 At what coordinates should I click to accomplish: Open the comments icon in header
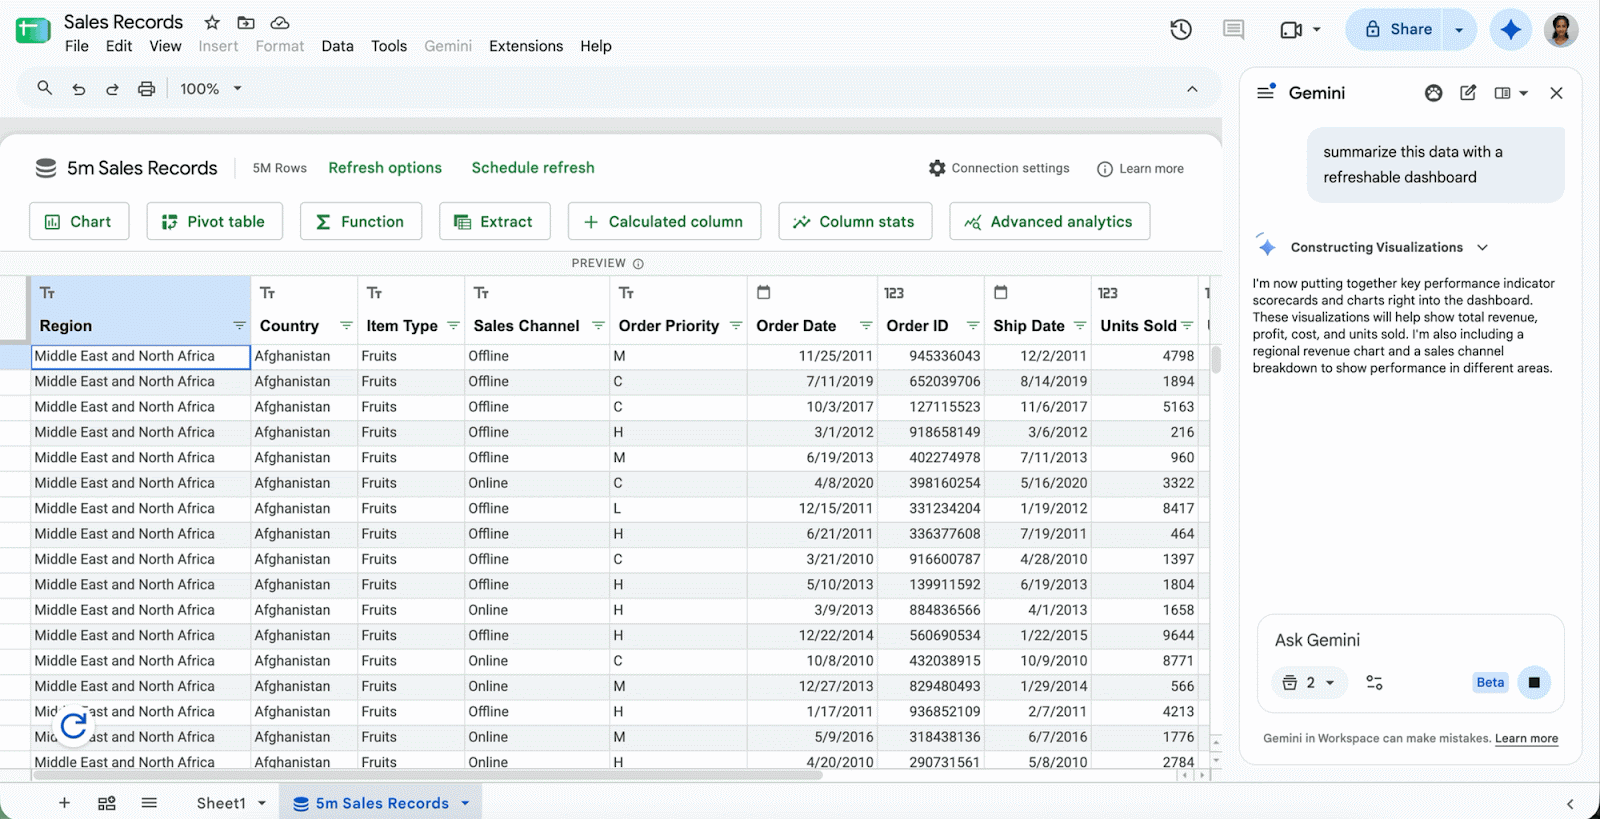[1234, 30]
